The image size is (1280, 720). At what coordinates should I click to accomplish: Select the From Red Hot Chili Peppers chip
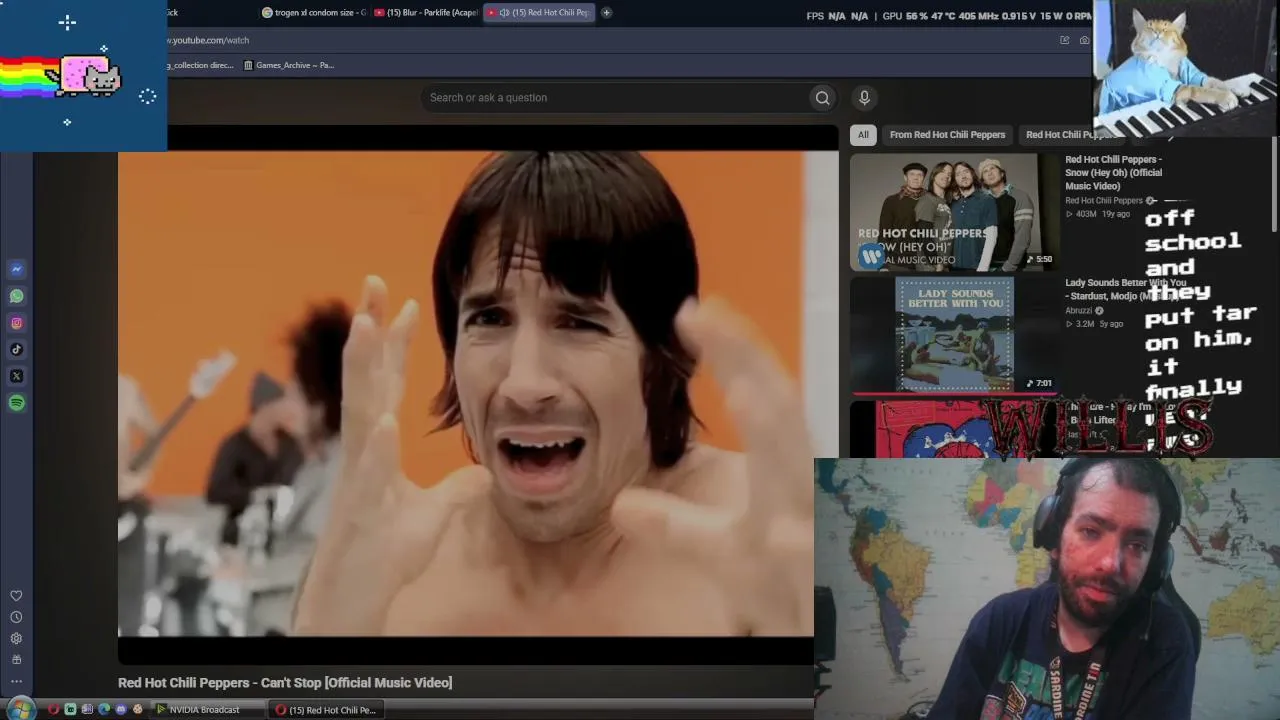point(947,135)
